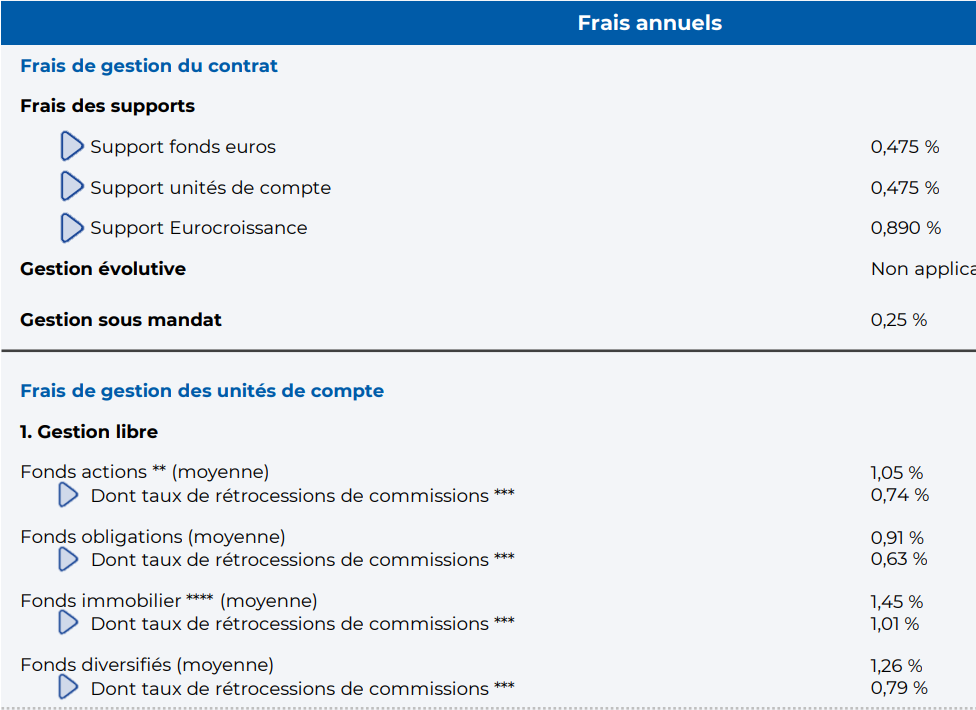The height and width of the screenshot is (710, 976).
Task: Click the arrow icon under Fonds actions
Action: tap(68, 495)
